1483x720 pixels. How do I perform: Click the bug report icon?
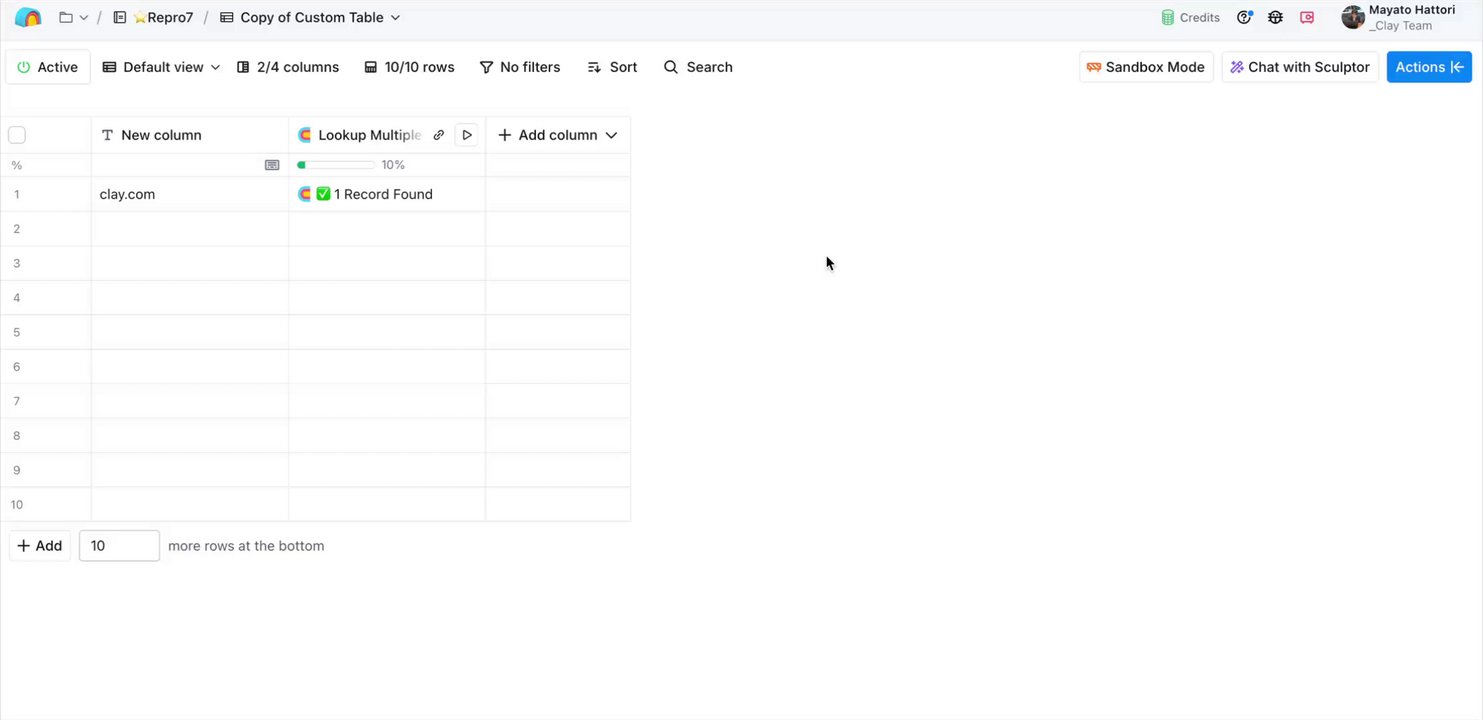click(1275, 17)
